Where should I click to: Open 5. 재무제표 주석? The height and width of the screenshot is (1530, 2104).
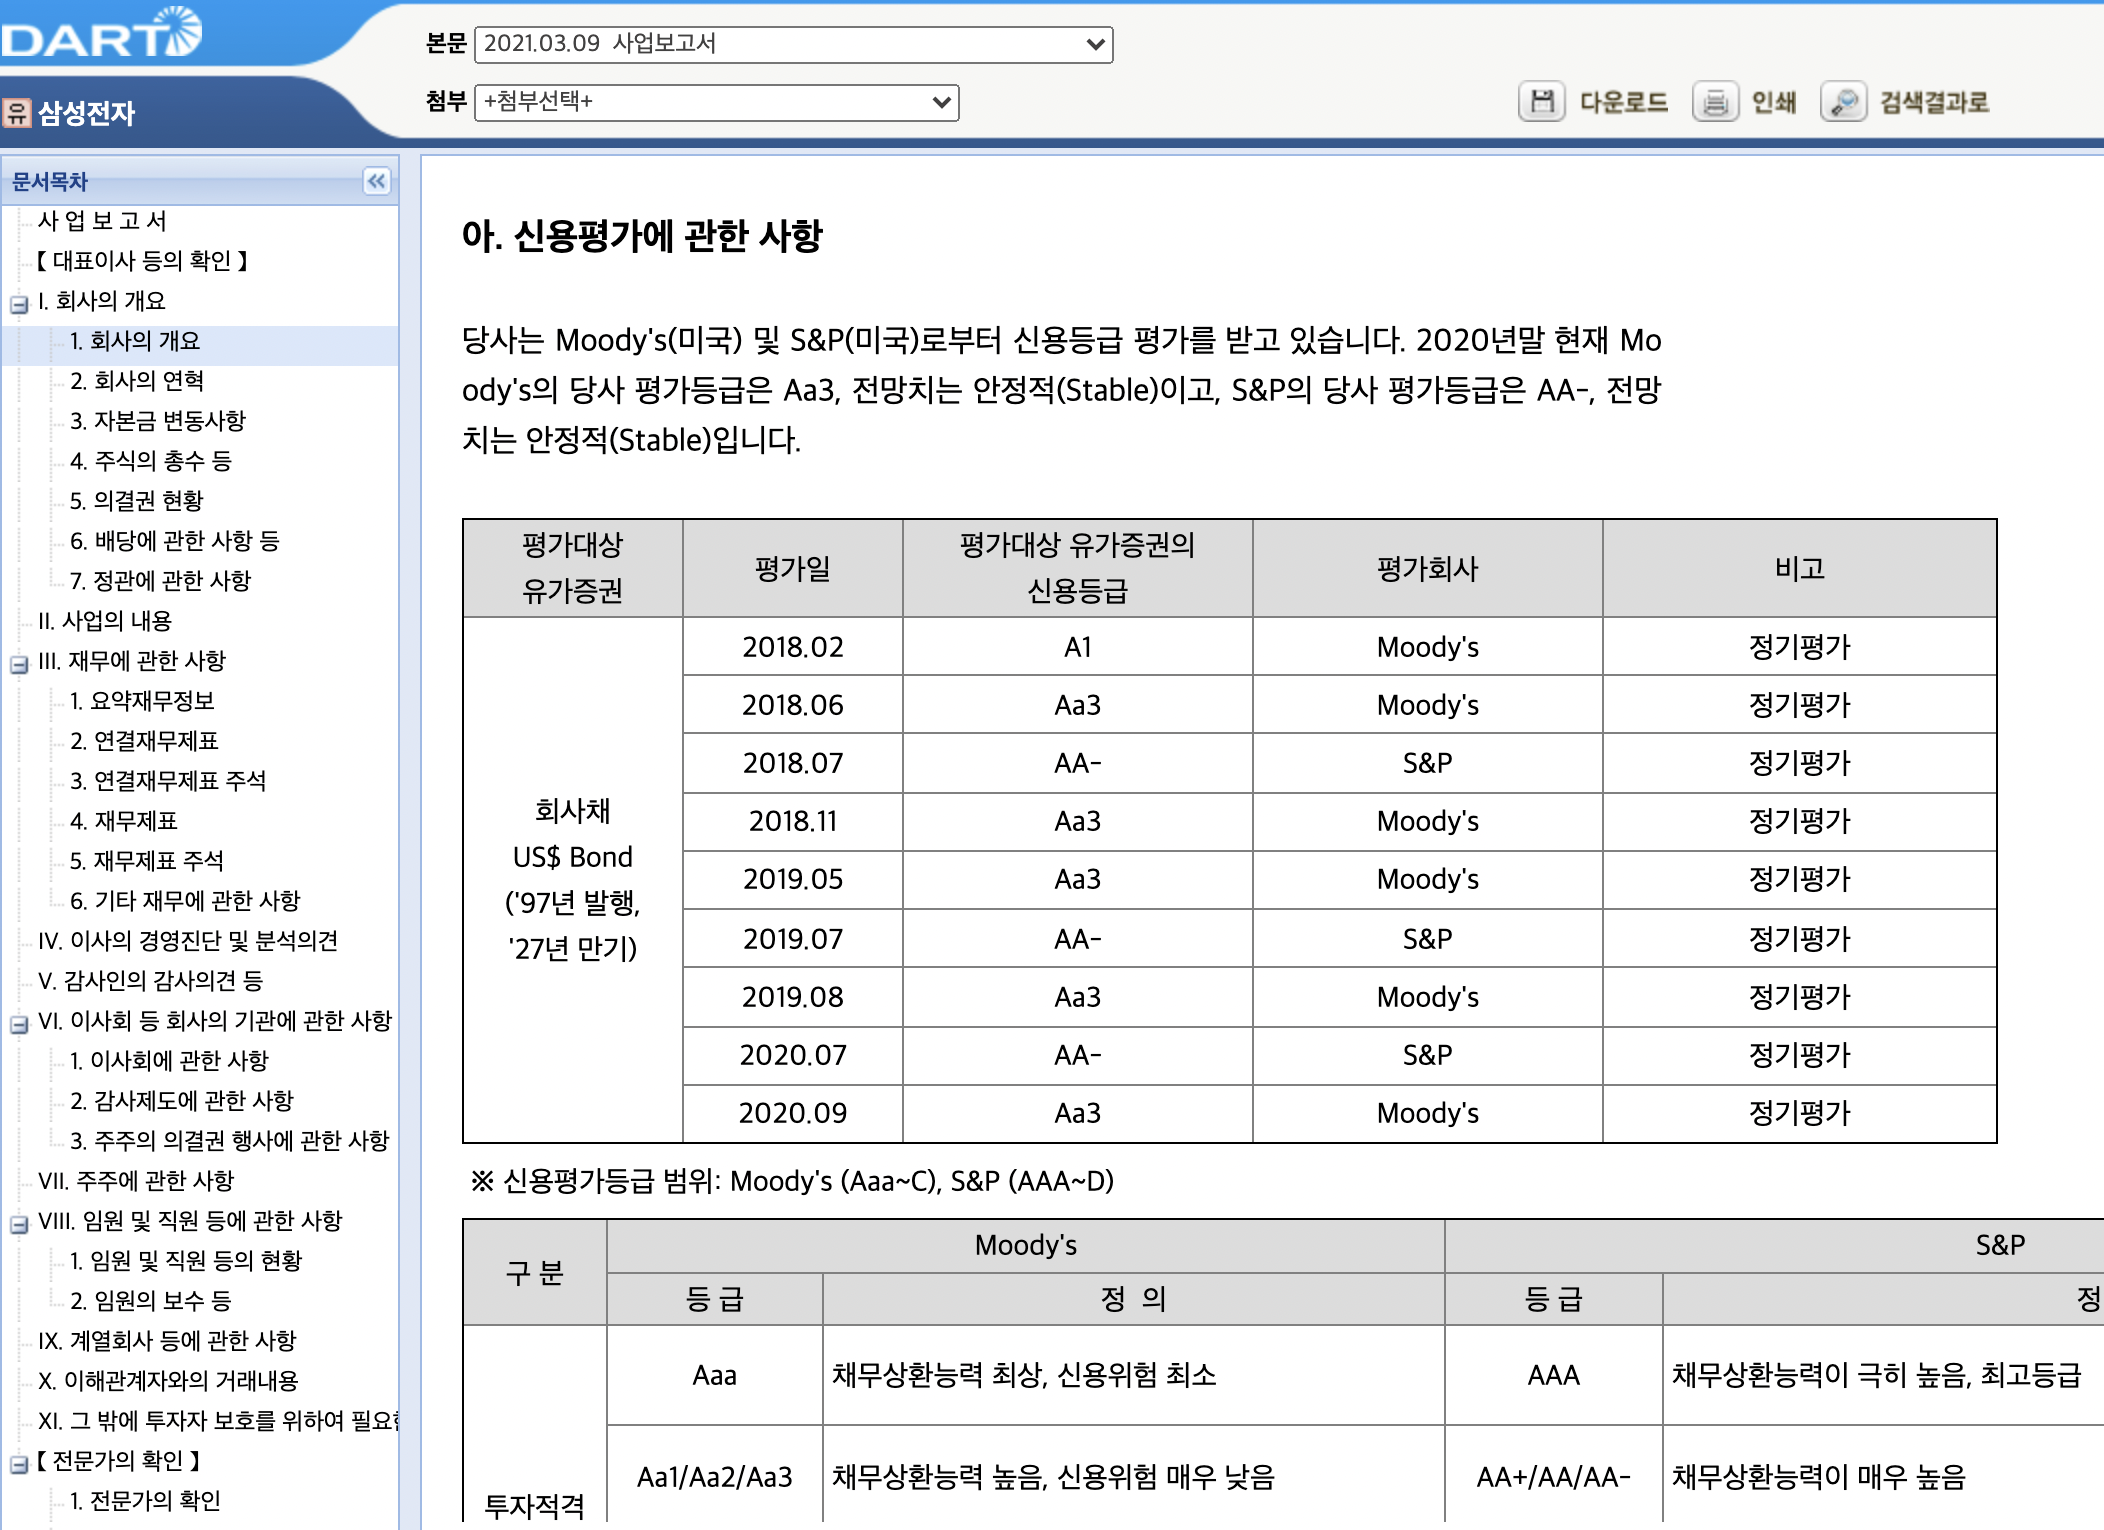pos(147,861)
